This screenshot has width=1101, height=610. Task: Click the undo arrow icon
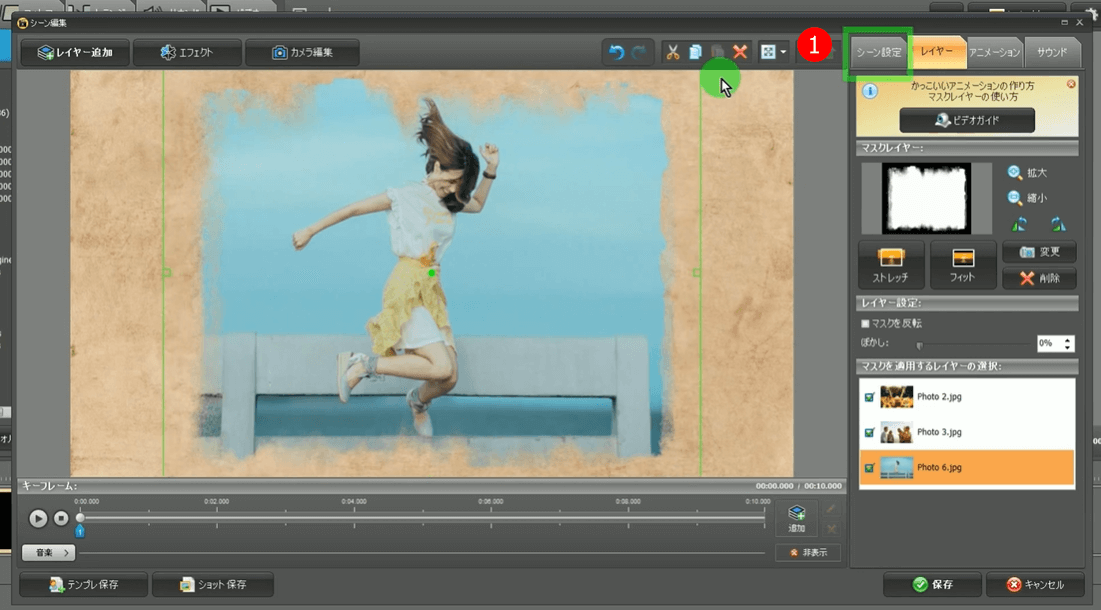point(617,52)
